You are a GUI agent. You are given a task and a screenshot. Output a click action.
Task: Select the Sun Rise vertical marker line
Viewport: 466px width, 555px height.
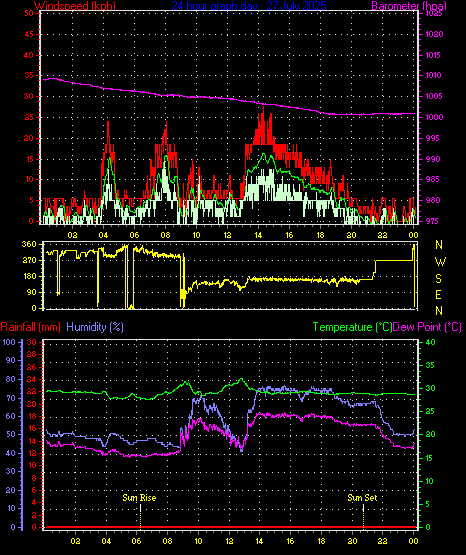point(140,516)
